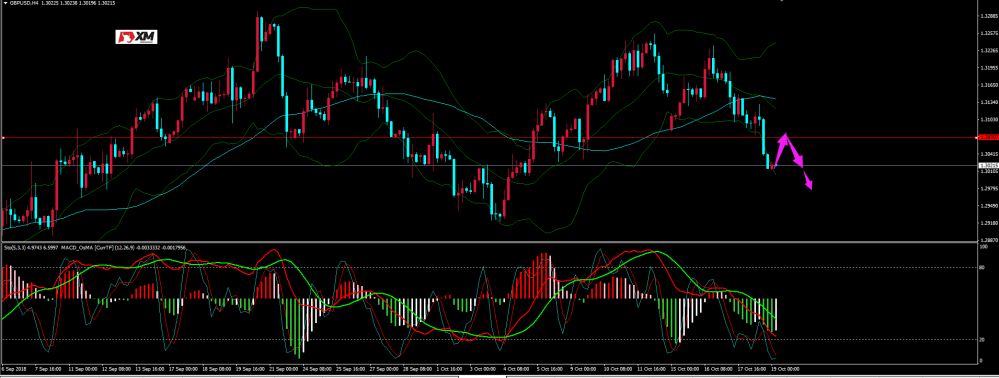Click time axis label 25 Sep 16:00
Viewport: 999px width, 378px height.
click(350, 368)
